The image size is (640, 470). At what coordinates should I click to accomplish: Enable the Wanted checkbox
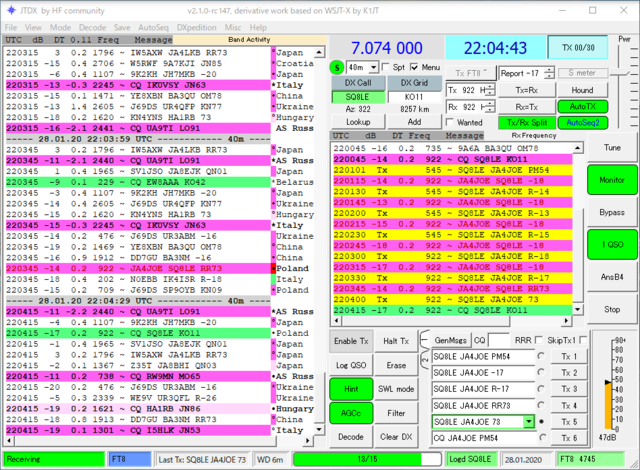450,122
